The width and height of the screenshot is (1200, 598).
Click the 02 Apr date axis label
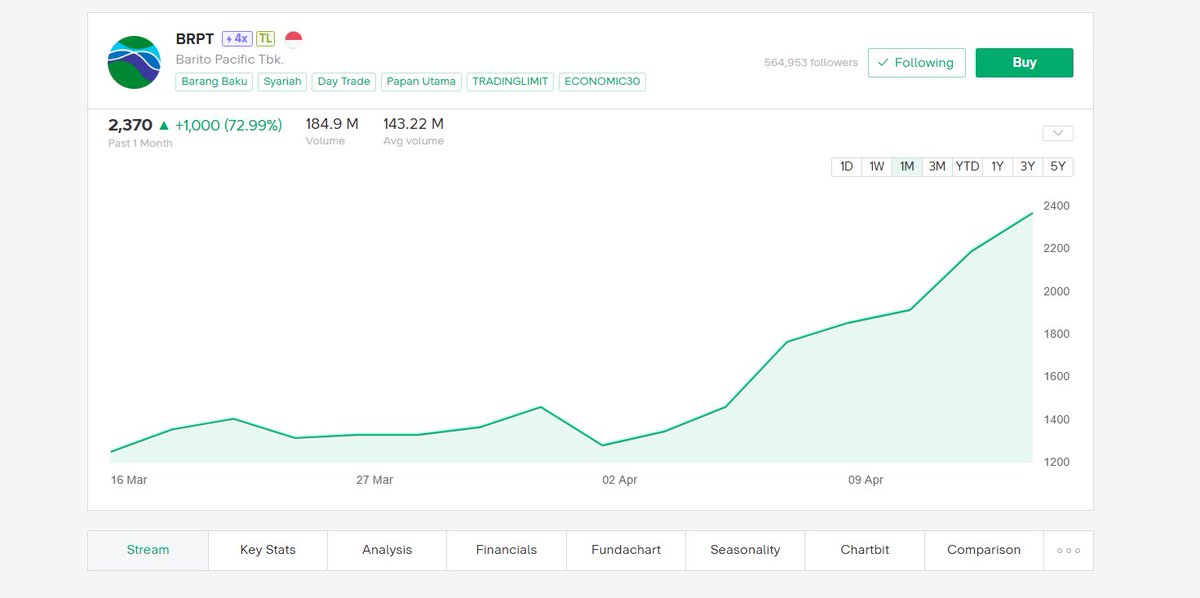[x=620, y=480]
